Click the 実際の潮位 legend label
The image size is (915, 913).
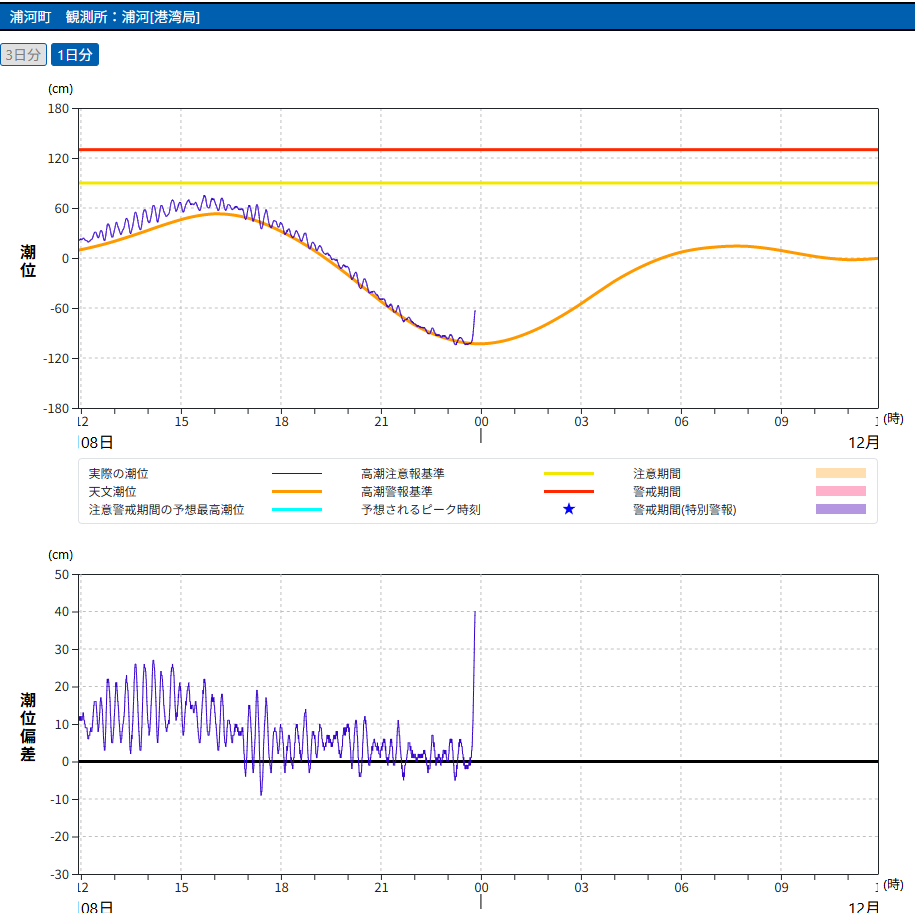125,473
